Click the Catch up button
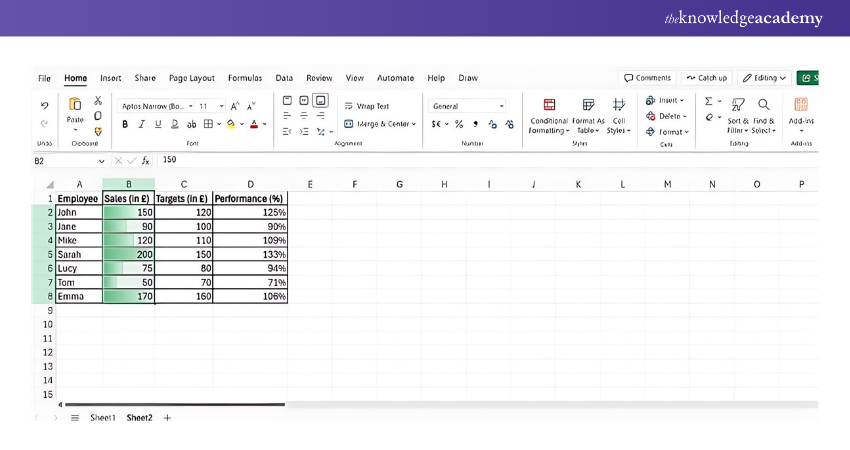This screenshot has height=450, width=850. pos(707,78)
